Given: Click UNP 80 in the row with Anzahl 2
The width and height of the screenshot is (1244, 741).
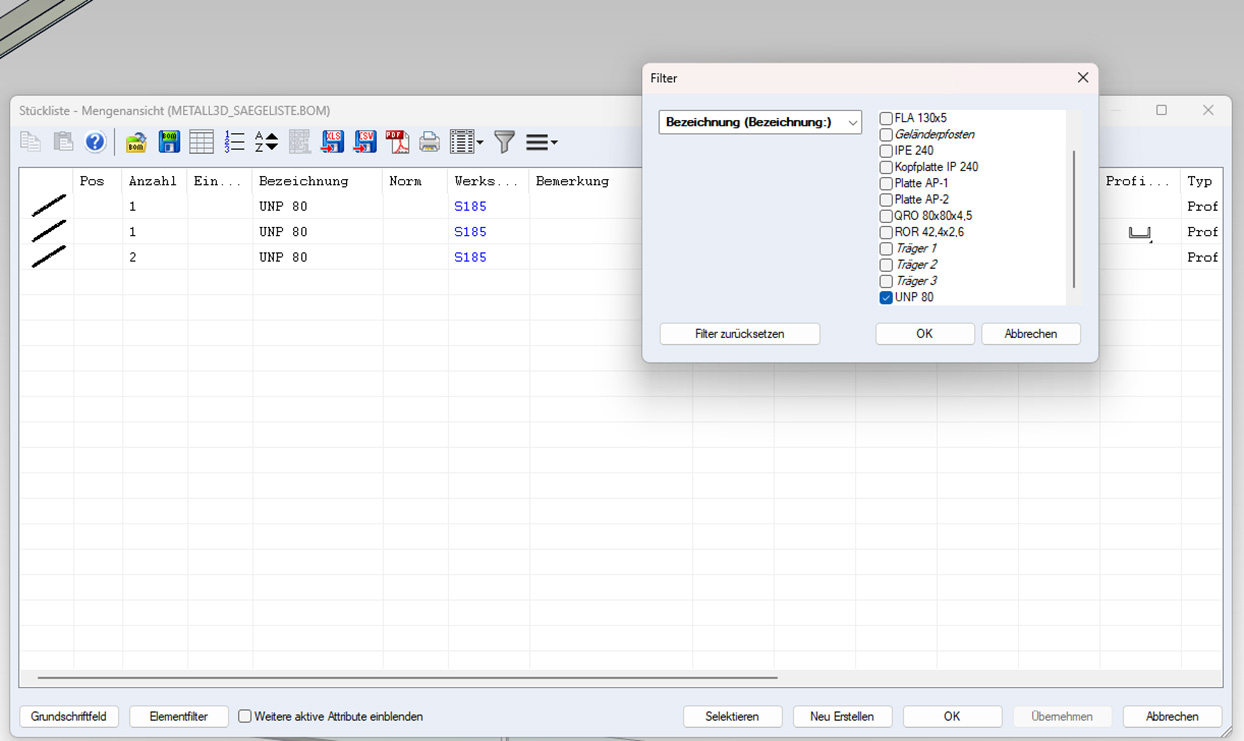Looking at the screenshot, I should tap(283, 257).
